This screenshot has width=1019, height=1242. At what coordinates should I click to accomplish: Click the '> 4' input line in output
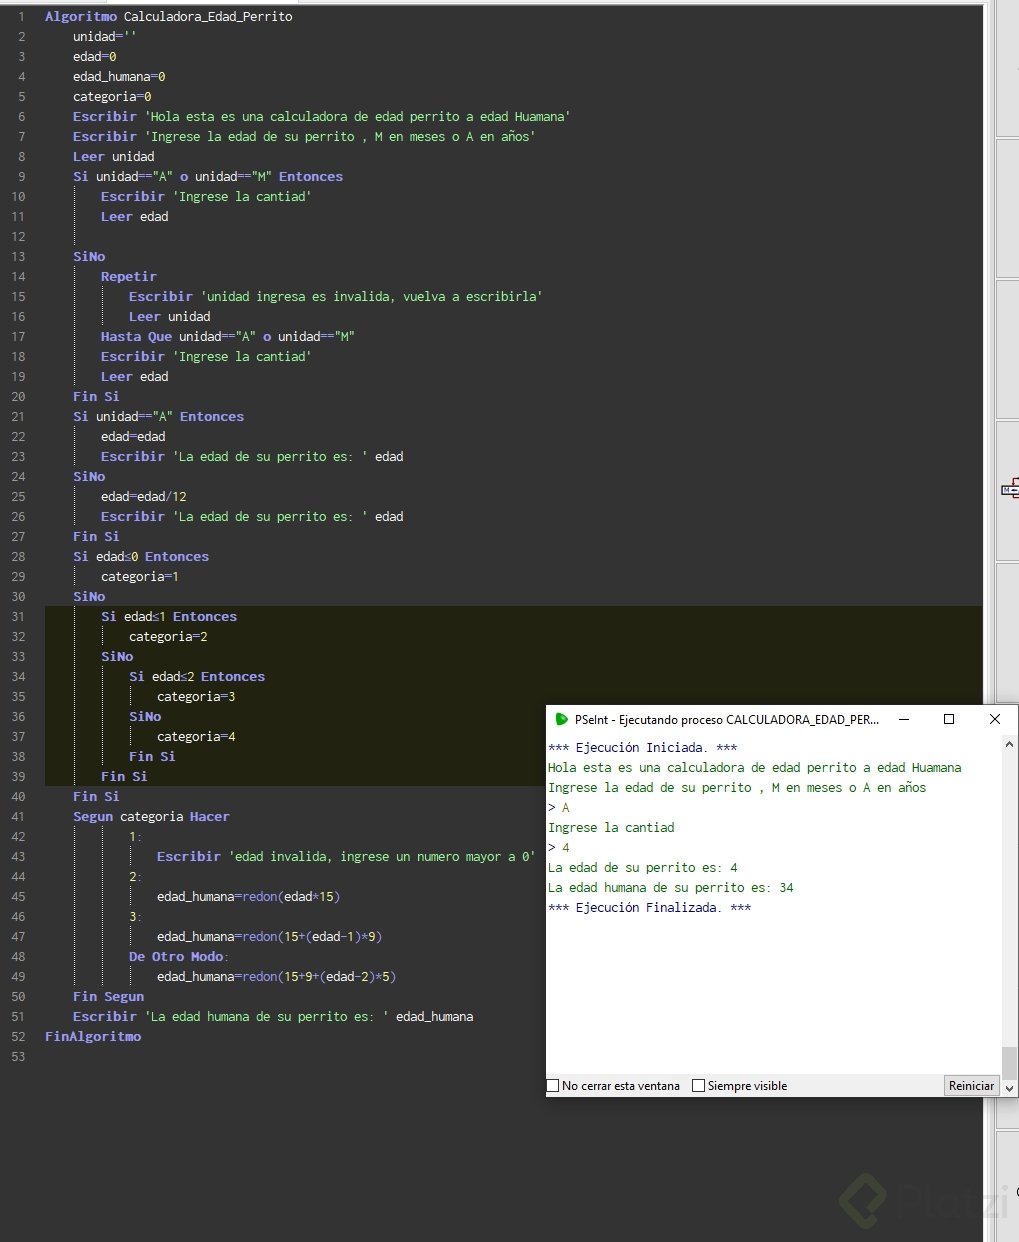559,847
